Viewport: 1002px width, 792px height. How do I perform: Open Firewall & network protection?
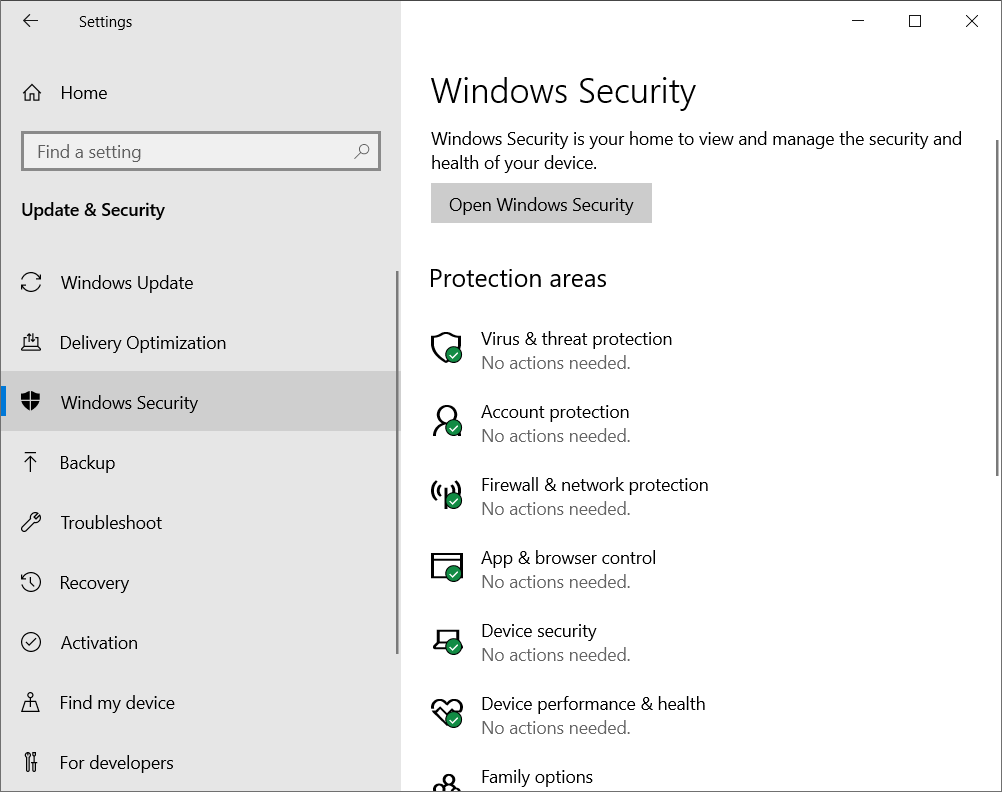pos(594,485)
